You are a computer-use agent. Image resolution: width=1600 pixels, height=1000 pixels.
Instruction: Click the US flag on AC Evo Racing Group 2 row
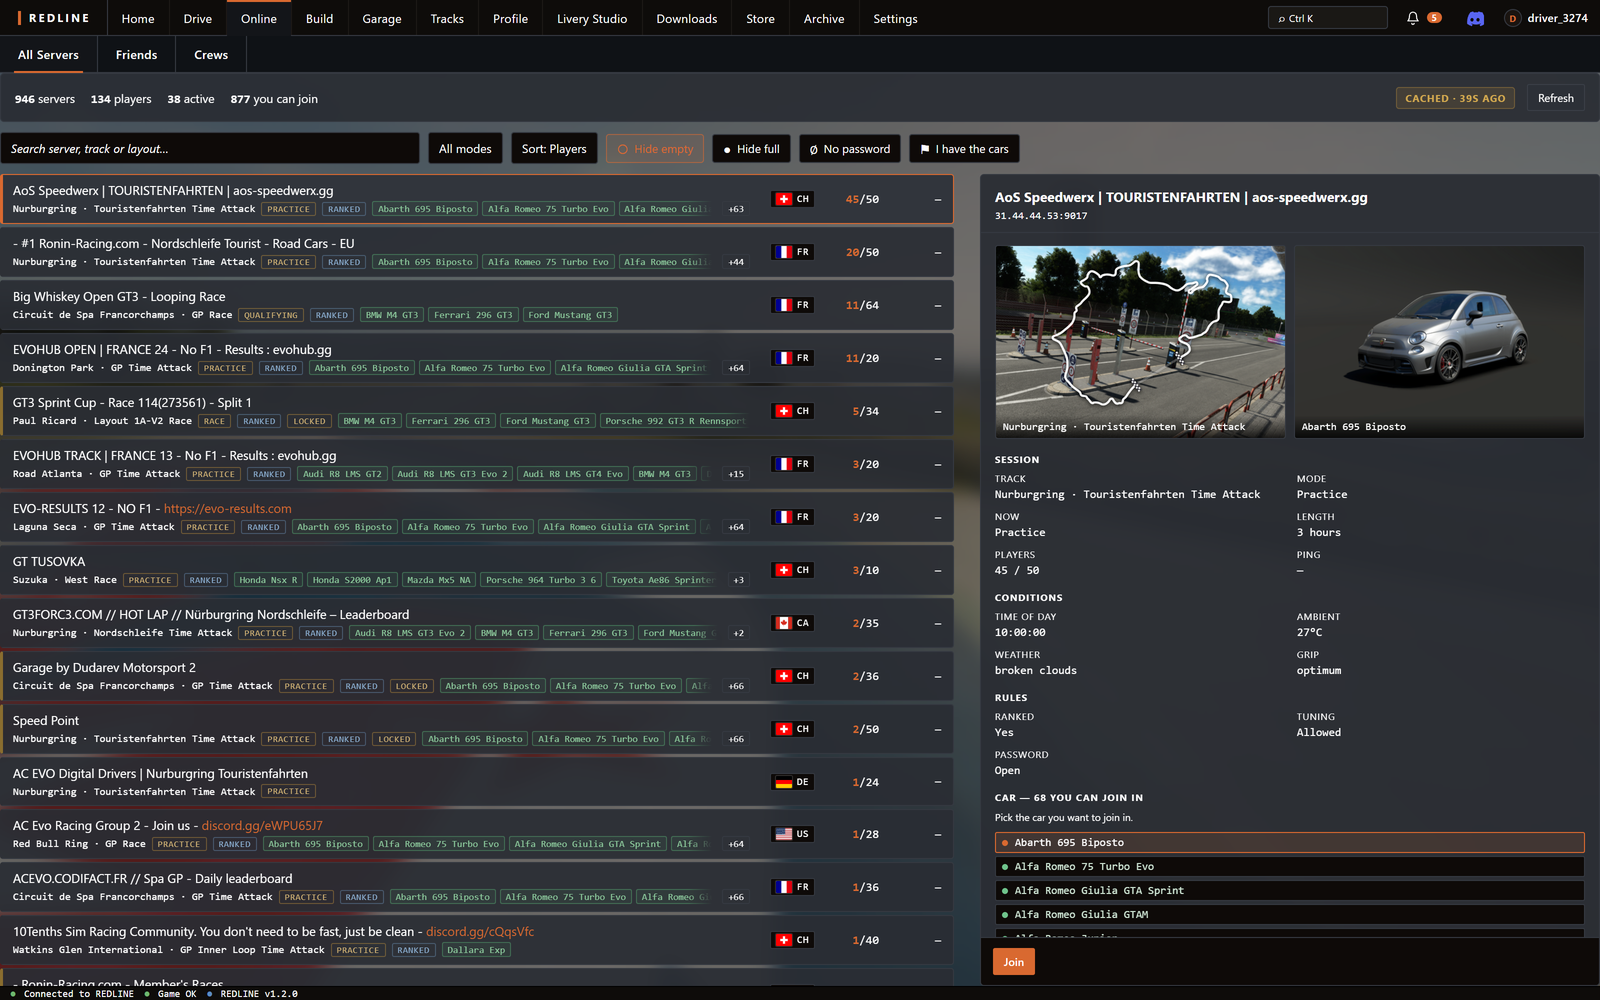(x=783, y=834)
